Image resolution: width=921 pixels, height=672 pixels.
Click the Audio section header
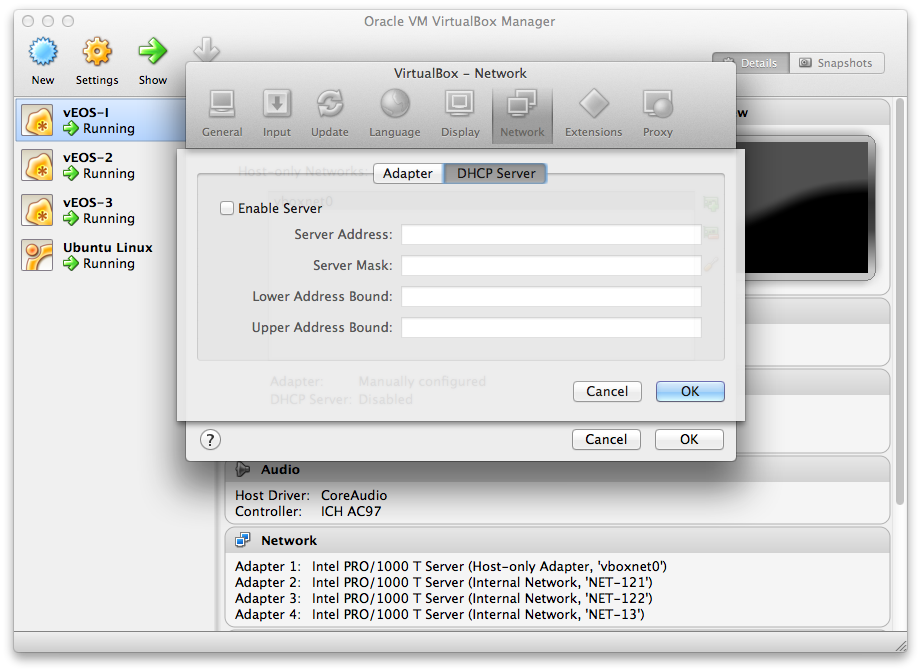557,469
